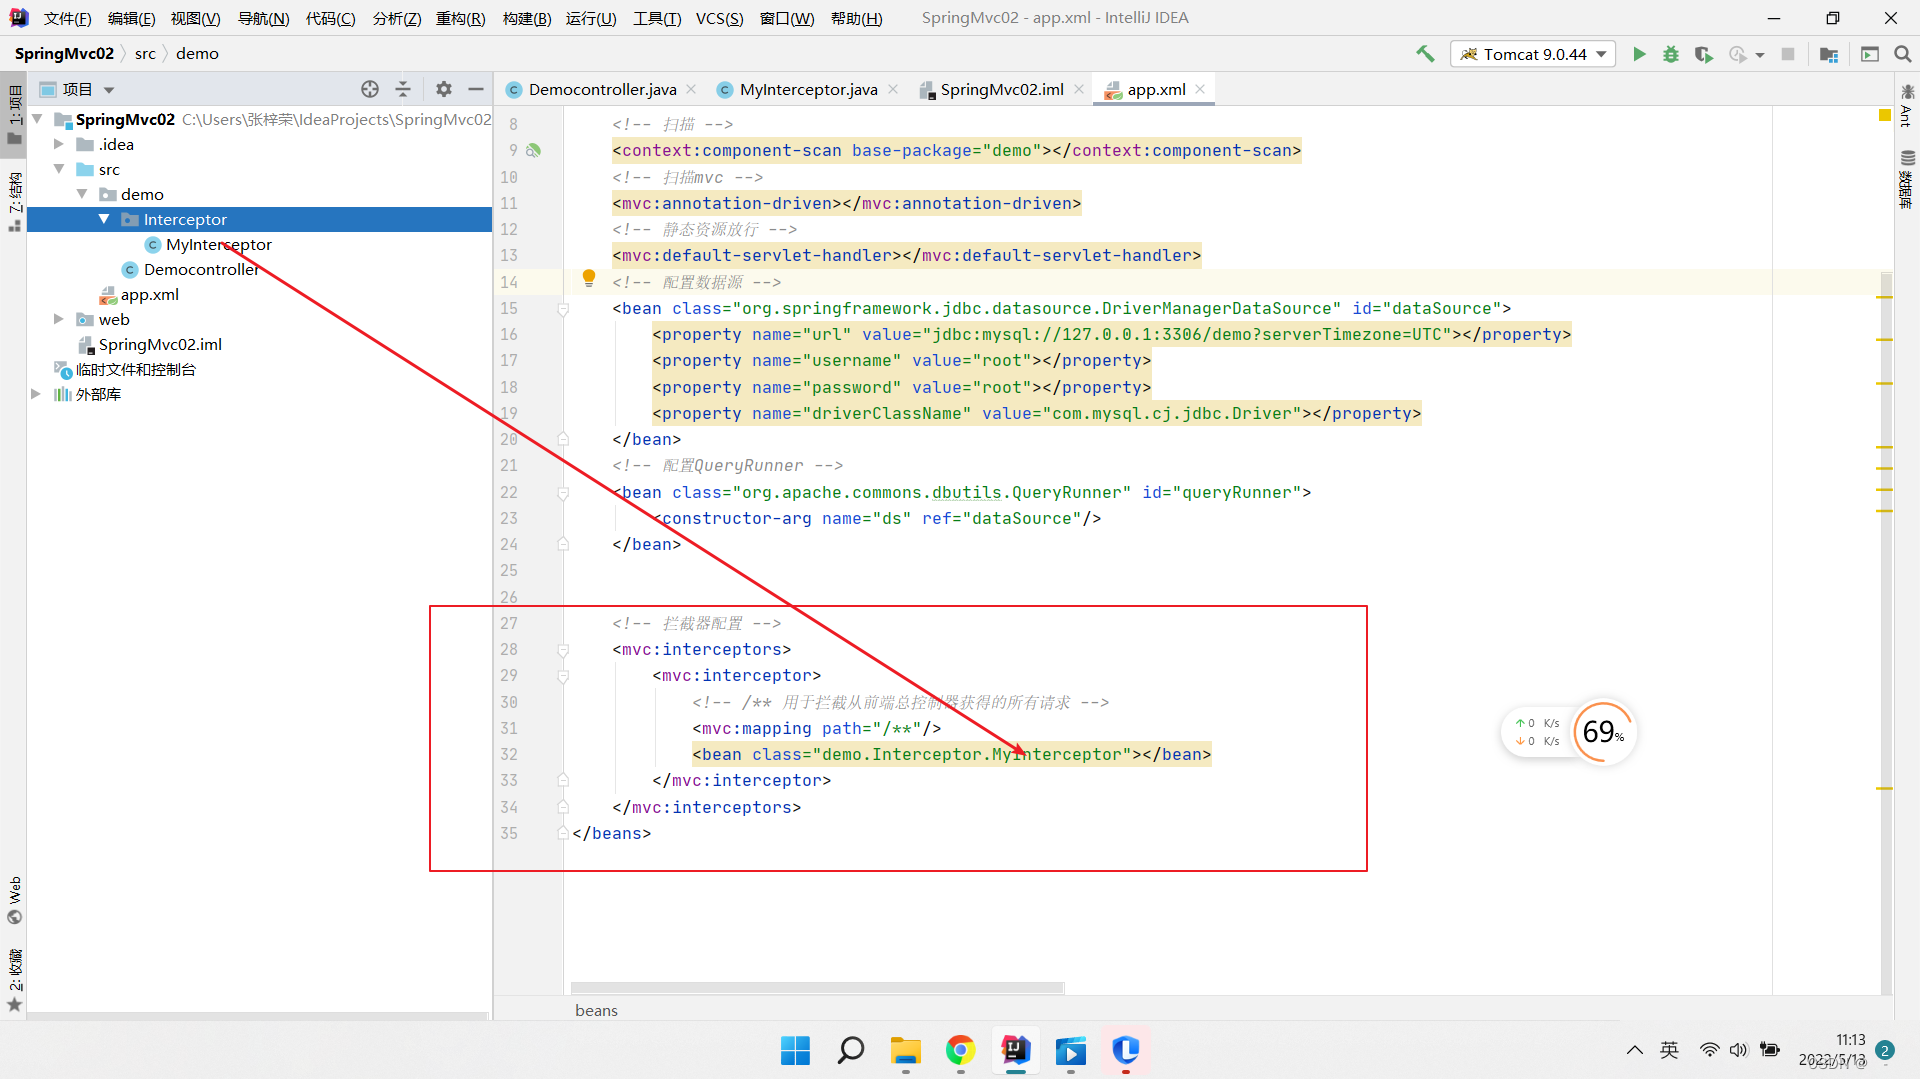This screenshot has width=1920, height=1079.
Task: Open the Ant tool window on the right sidebar
Action: (1907, 106)
